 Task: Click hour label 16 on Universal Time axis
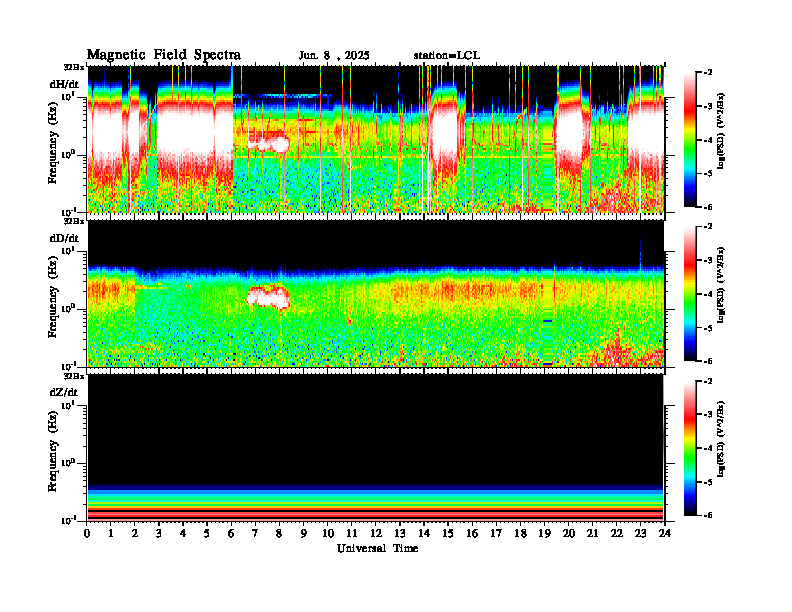[x=472, y=534]
